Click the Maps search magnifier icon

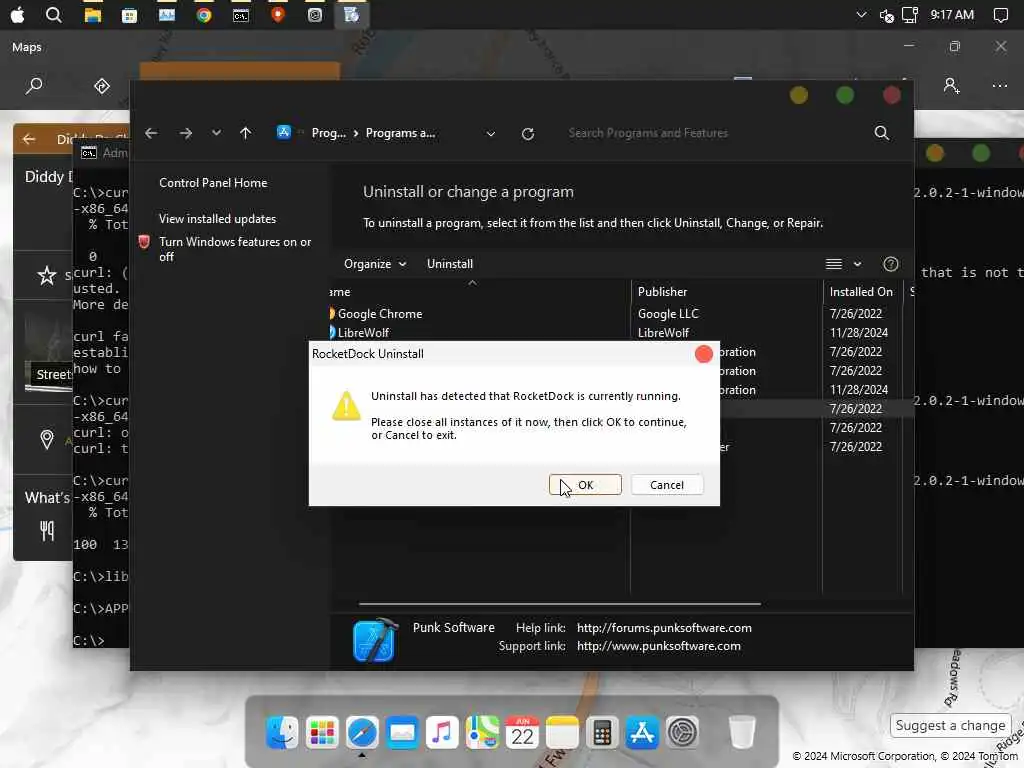click(x=34, y=86)
